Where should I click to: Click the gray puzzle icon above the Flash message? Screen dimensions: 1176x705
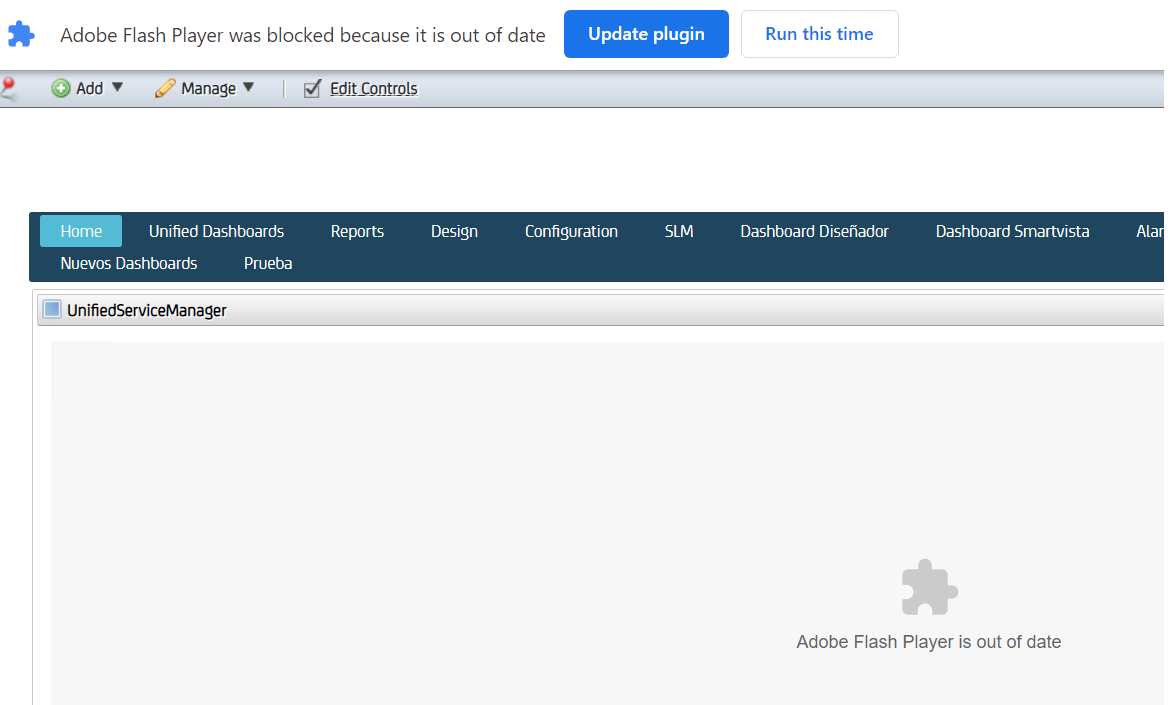coord(928,587)
